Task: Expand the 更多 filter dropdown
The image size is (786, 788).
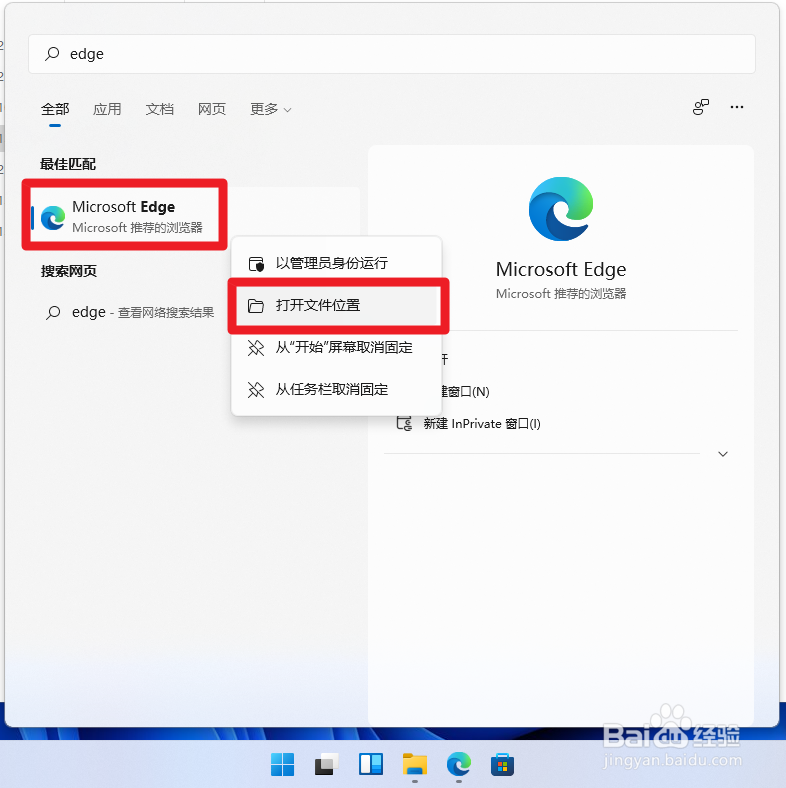Action: coord(270,109)
